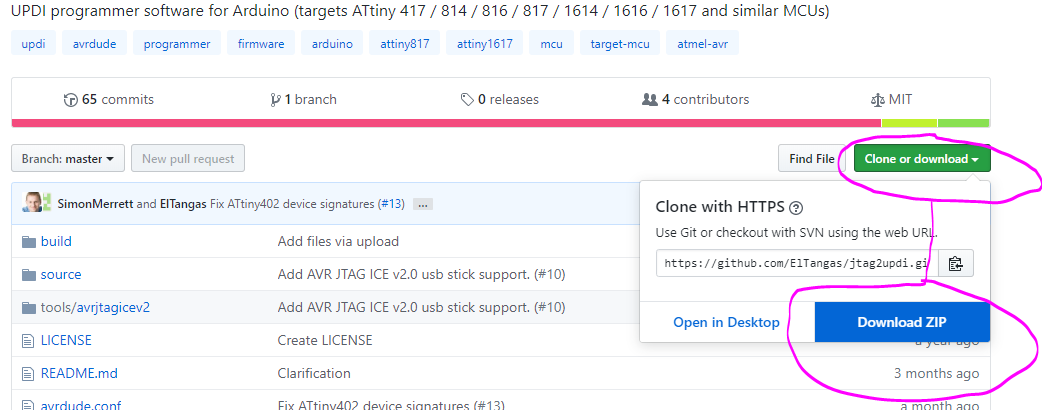Open the 1 branch tab

(303, 99)
